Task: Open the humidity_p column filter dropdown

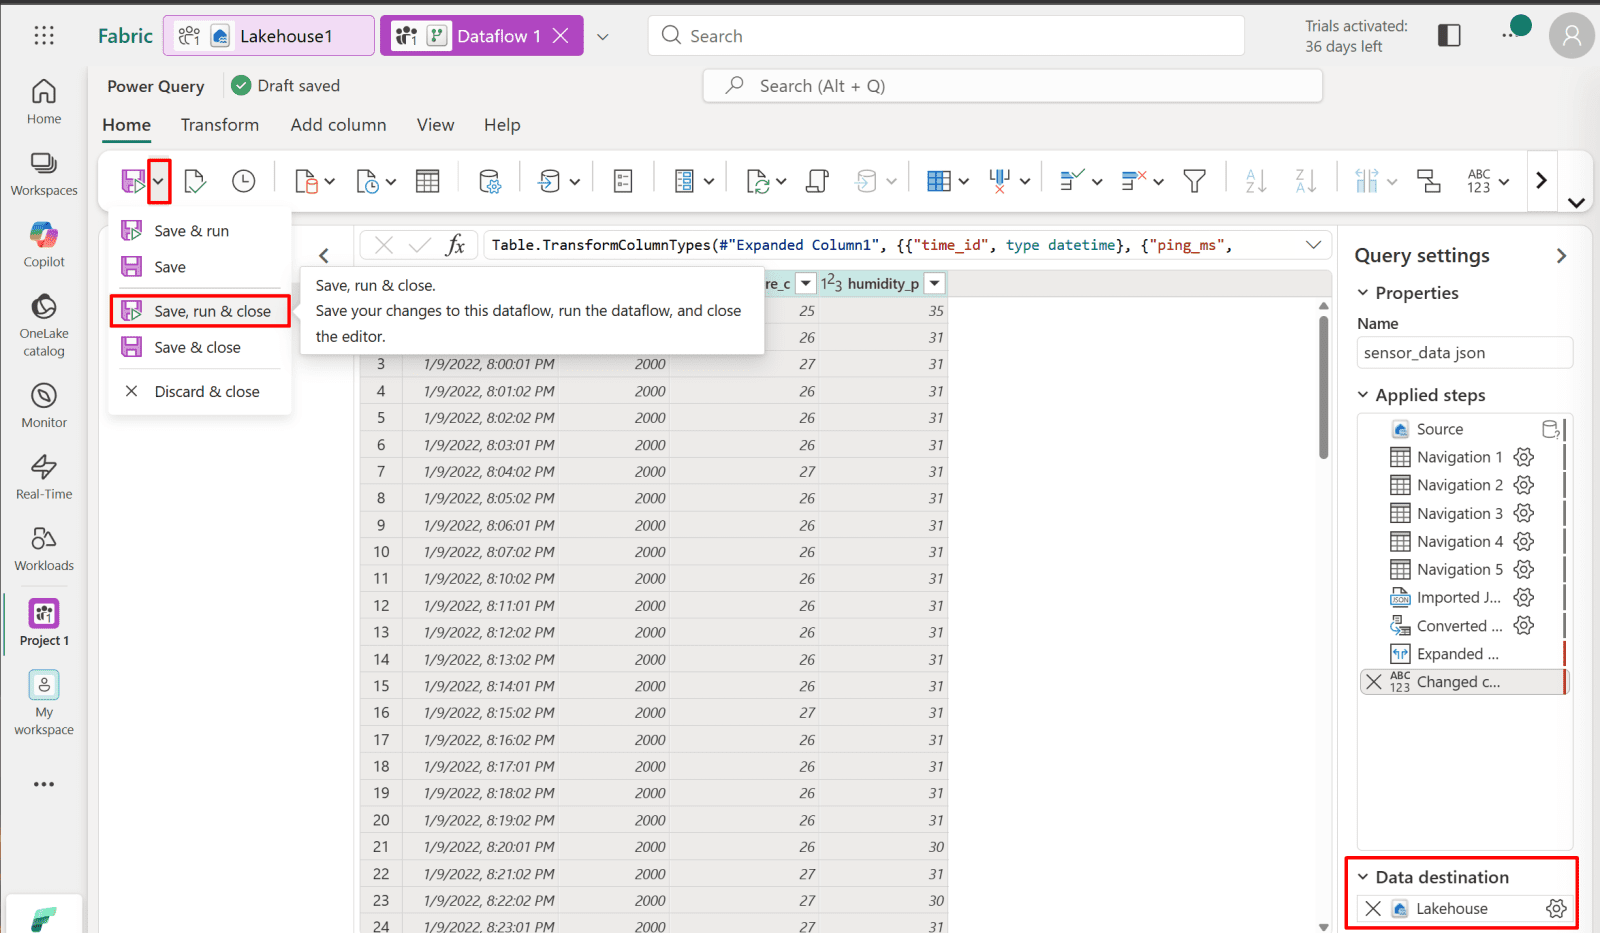Action: click(935, 284)
